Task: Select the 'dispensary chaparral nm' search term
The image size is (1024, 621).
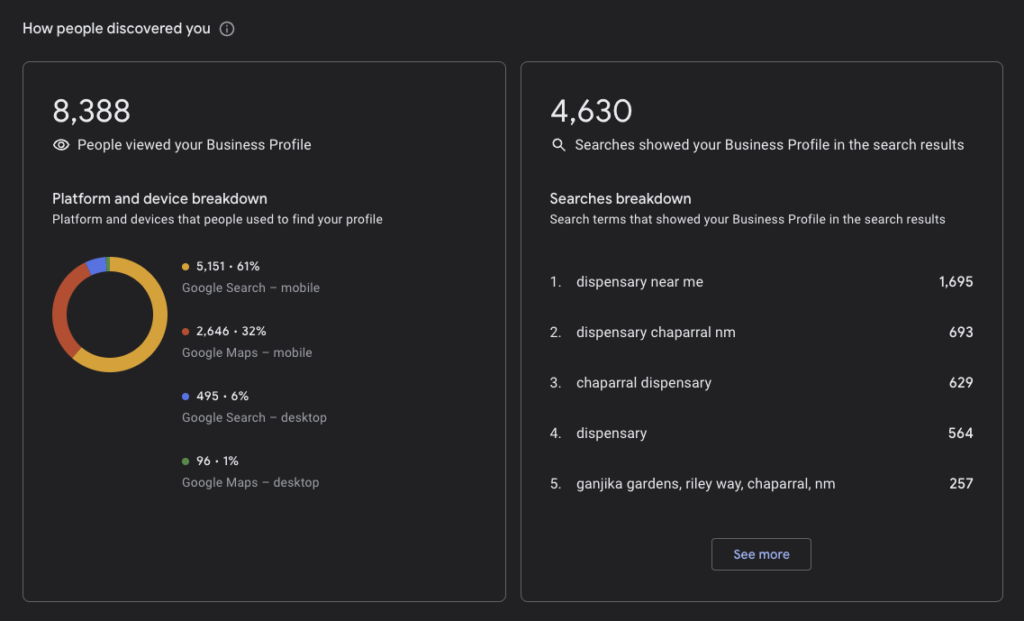Action: pos(655,332)
